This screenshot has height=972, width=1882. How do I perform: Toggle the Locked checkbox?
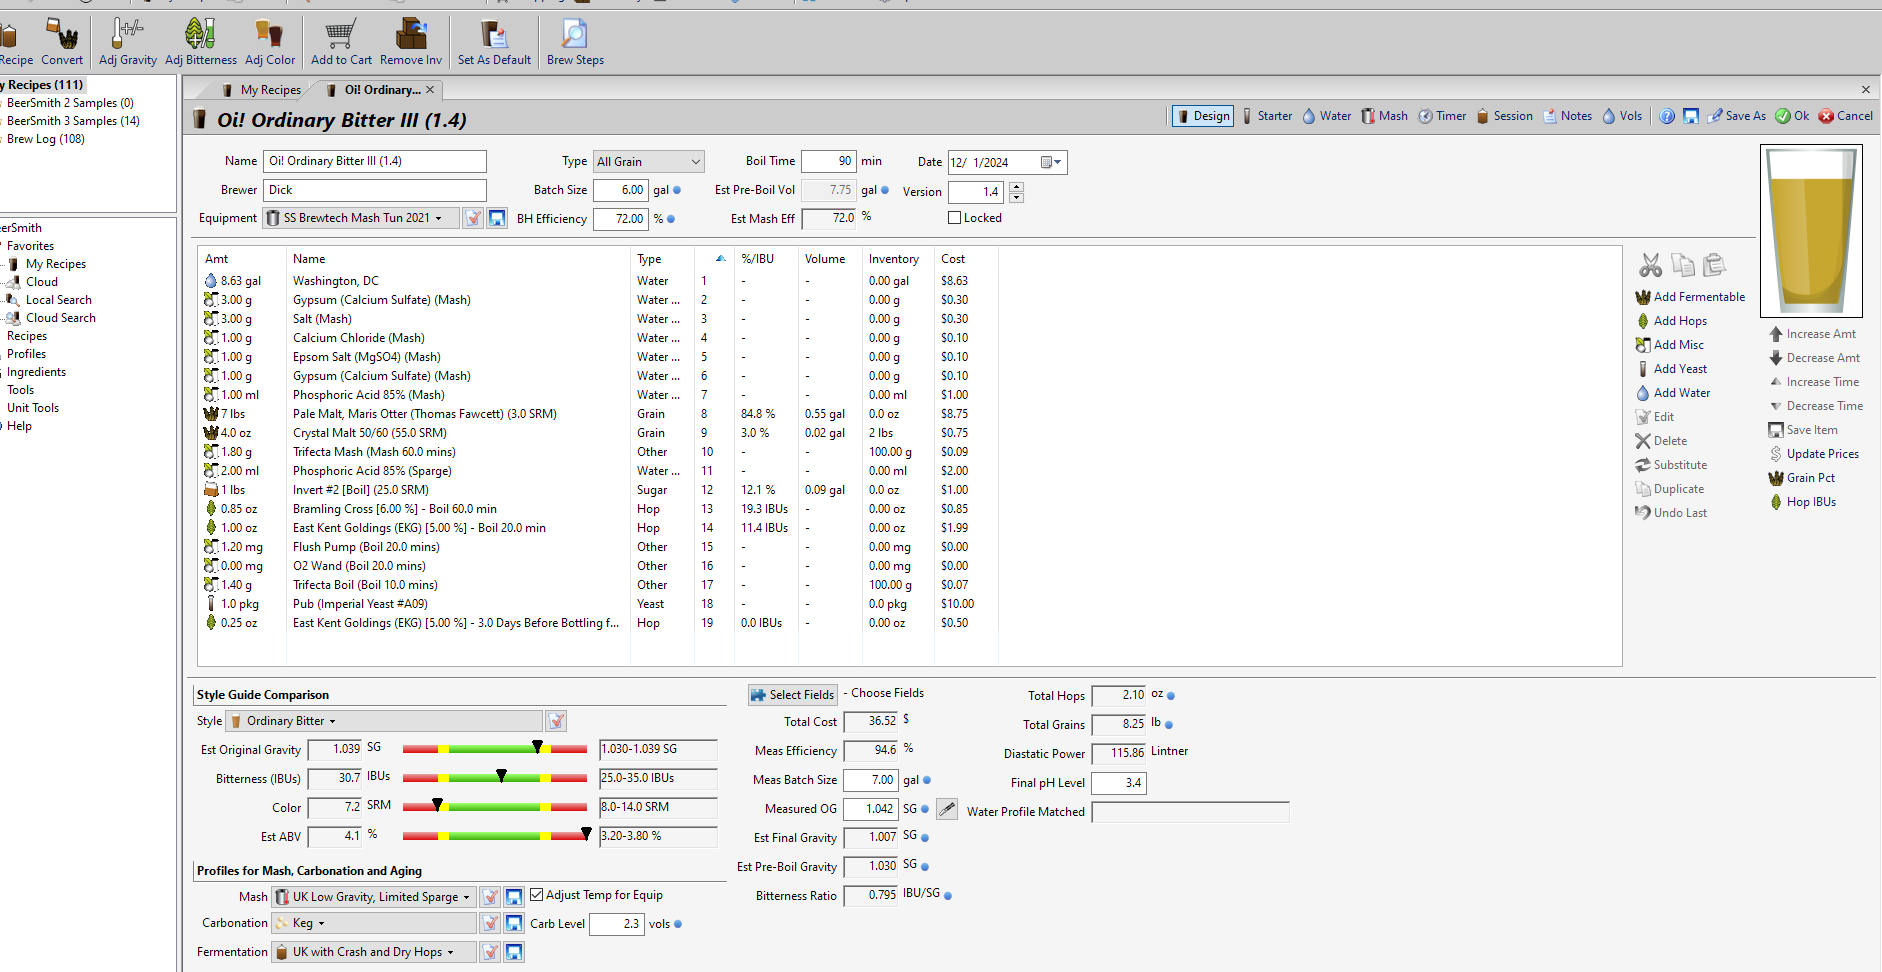pyautogui.click(x=954, y=218)
